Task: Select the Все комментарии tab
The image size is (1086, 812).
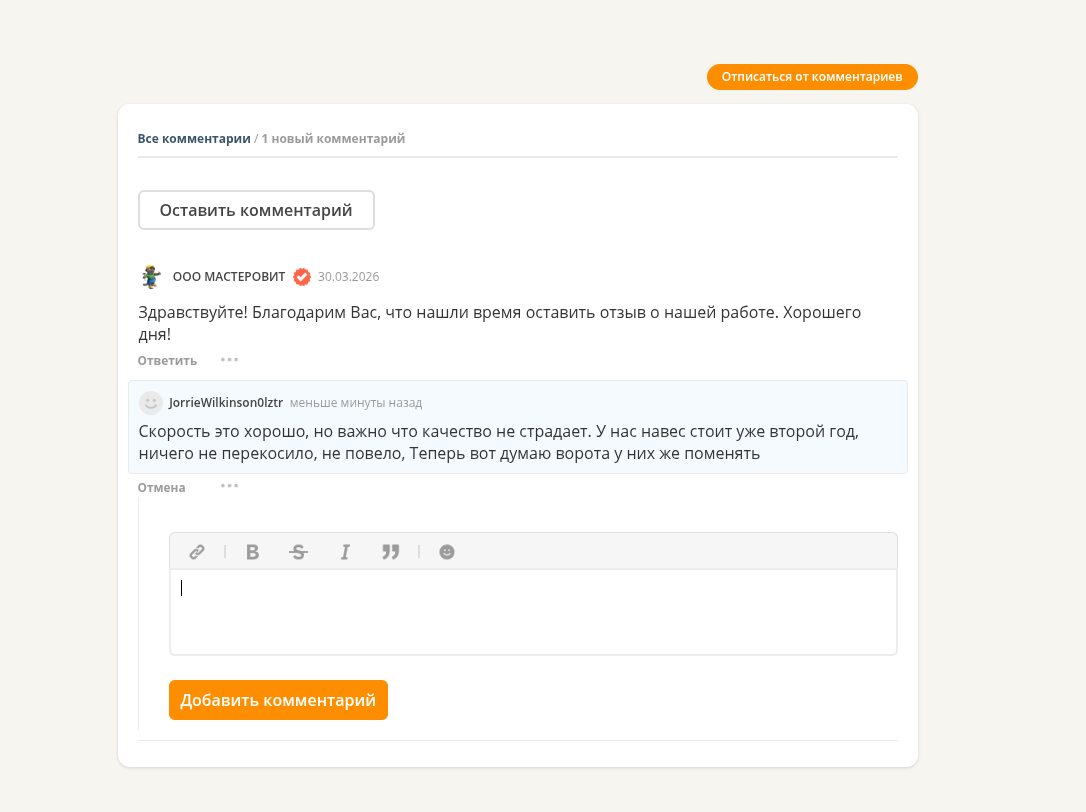Action: pyautogui.click(x=194, y=139)
